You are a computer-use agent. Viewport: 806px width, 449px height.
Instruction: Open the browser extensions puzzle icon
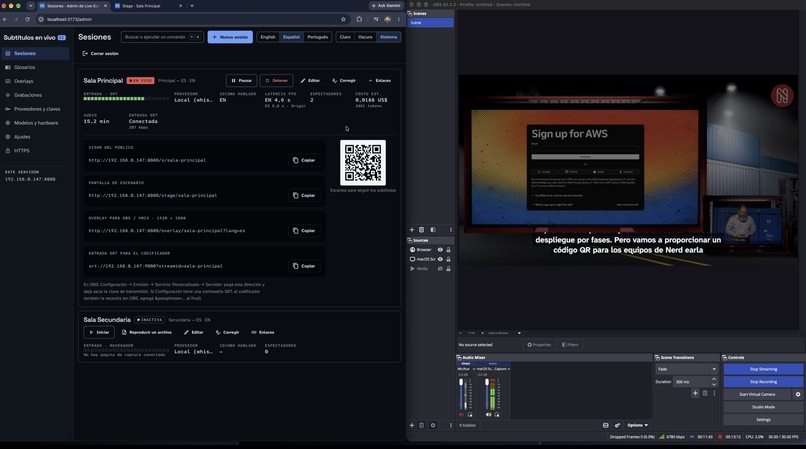point(359,19)
